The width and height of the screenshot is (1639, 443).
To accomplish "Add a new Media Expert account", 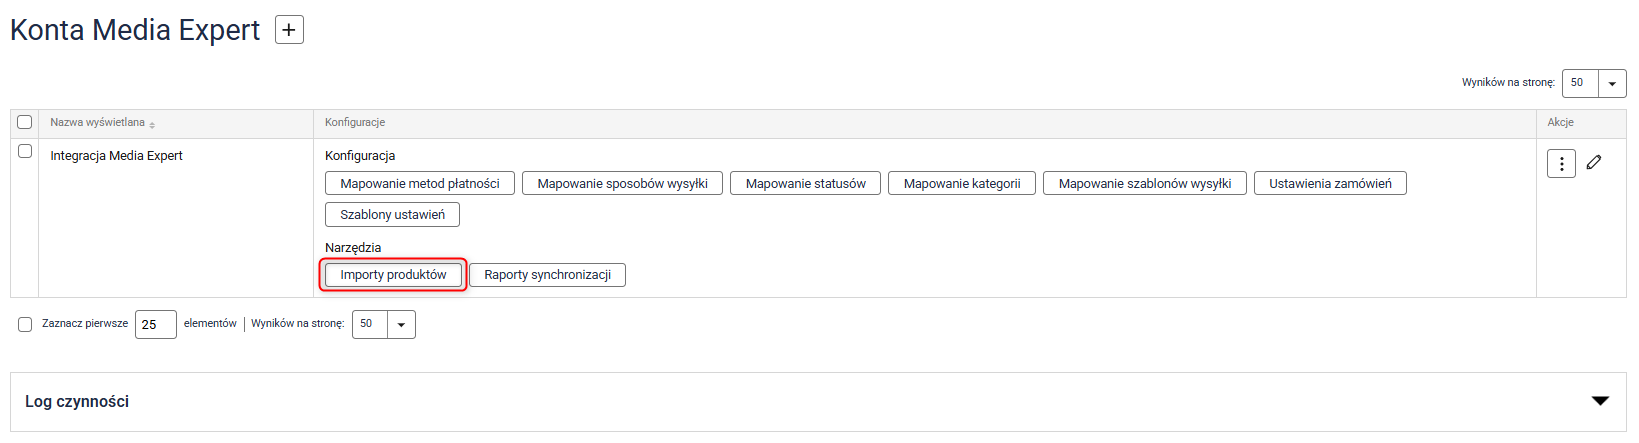I will pos(289,30).
